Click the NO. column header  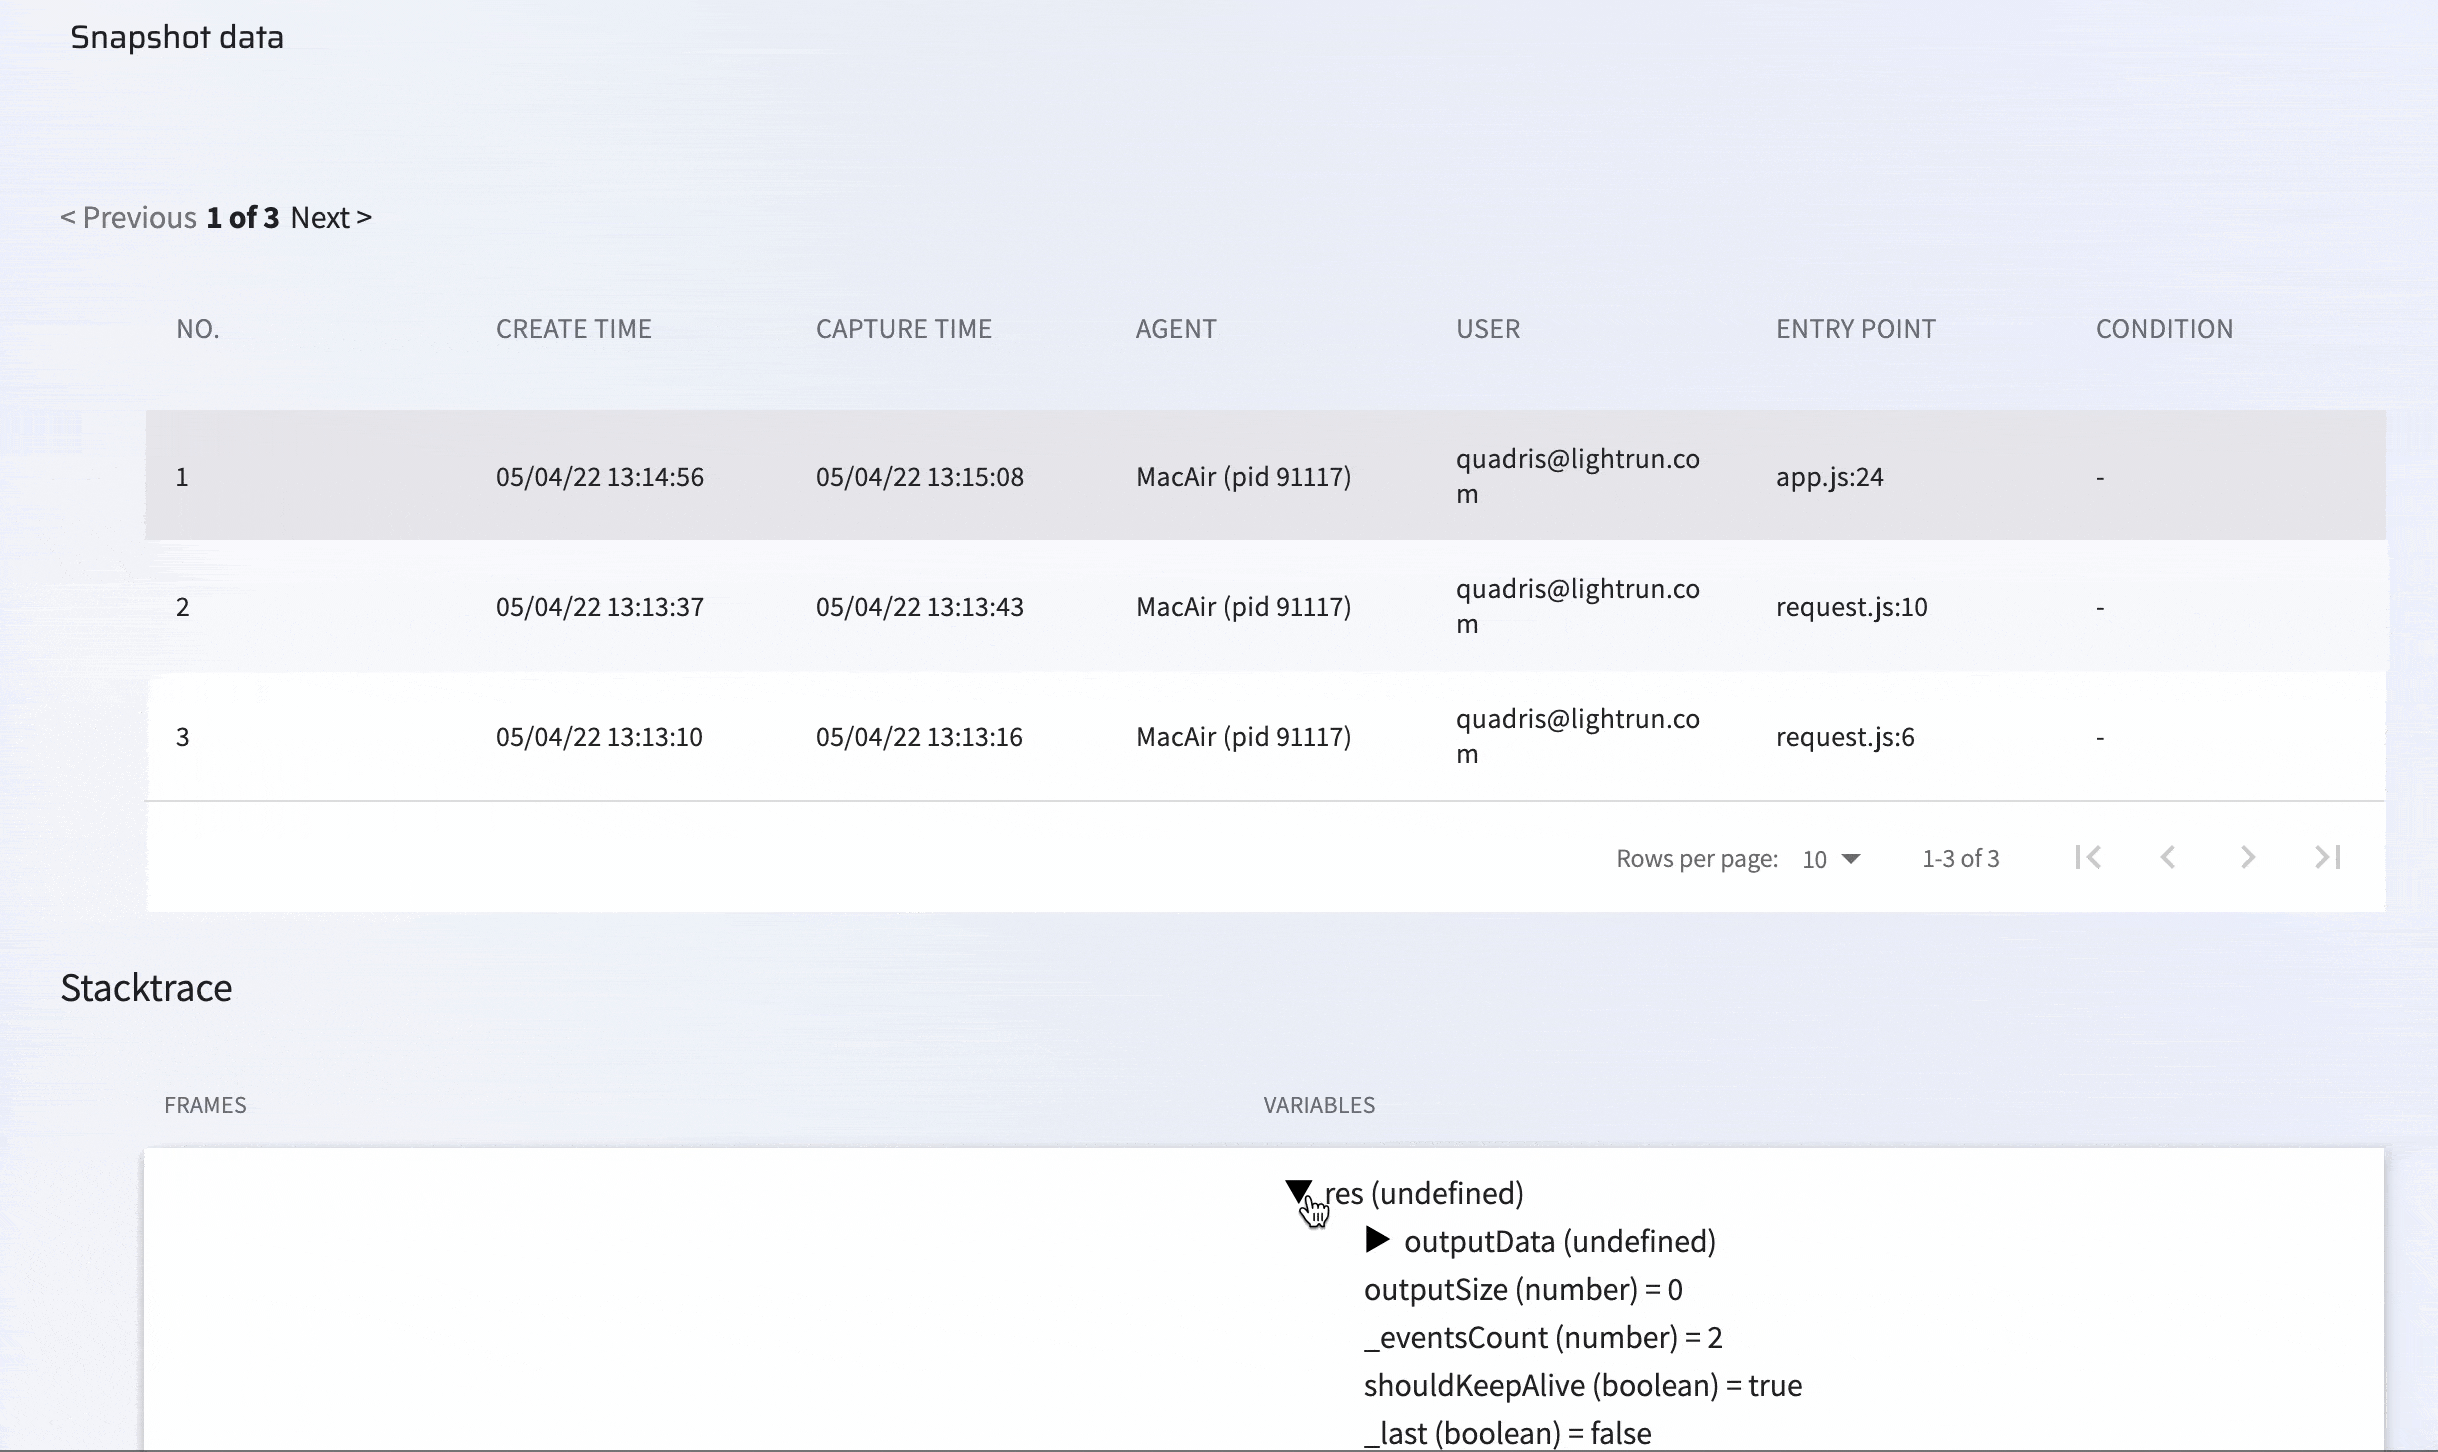click(x=197, y=329)
